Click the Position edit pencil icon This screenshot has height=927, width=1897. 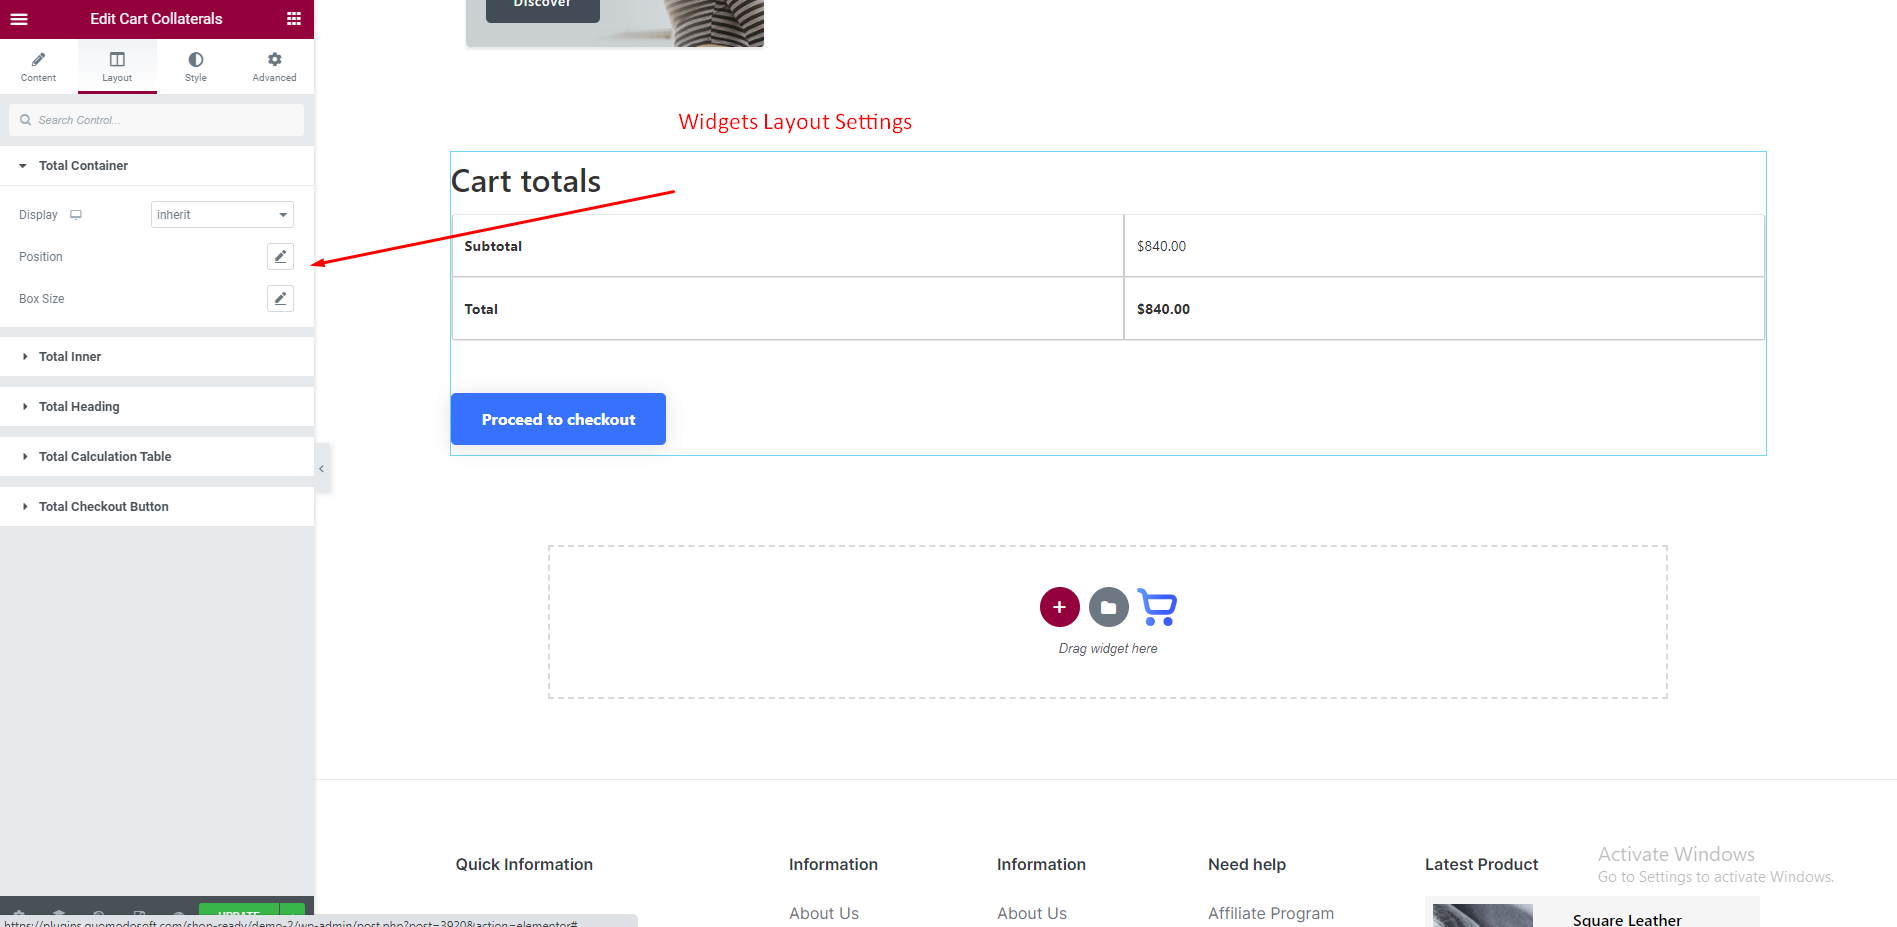280,257
